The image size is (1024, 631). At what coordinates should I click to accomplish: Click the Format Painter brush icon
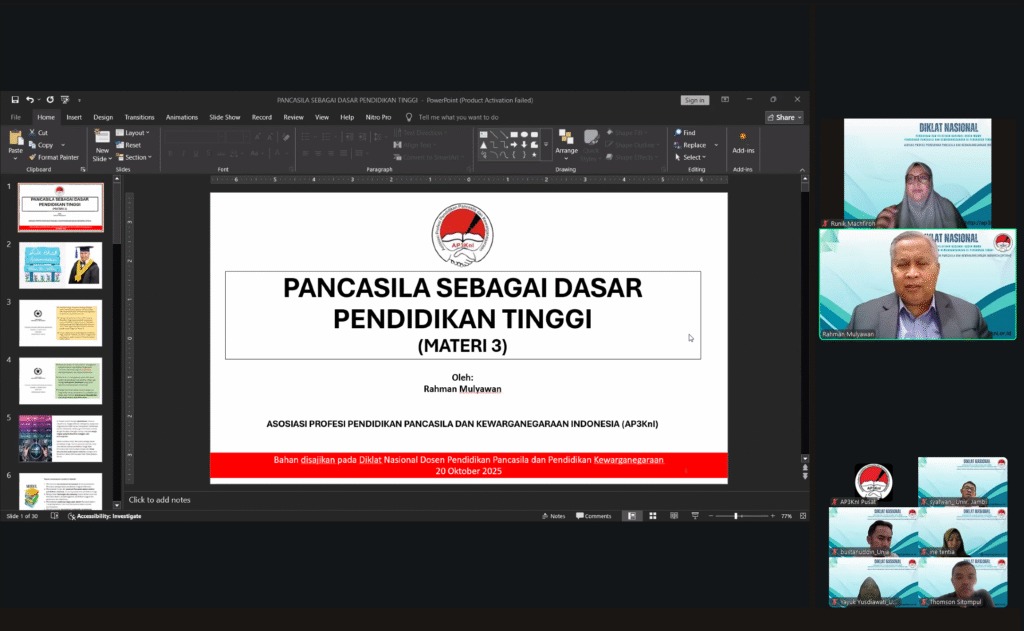32,157
